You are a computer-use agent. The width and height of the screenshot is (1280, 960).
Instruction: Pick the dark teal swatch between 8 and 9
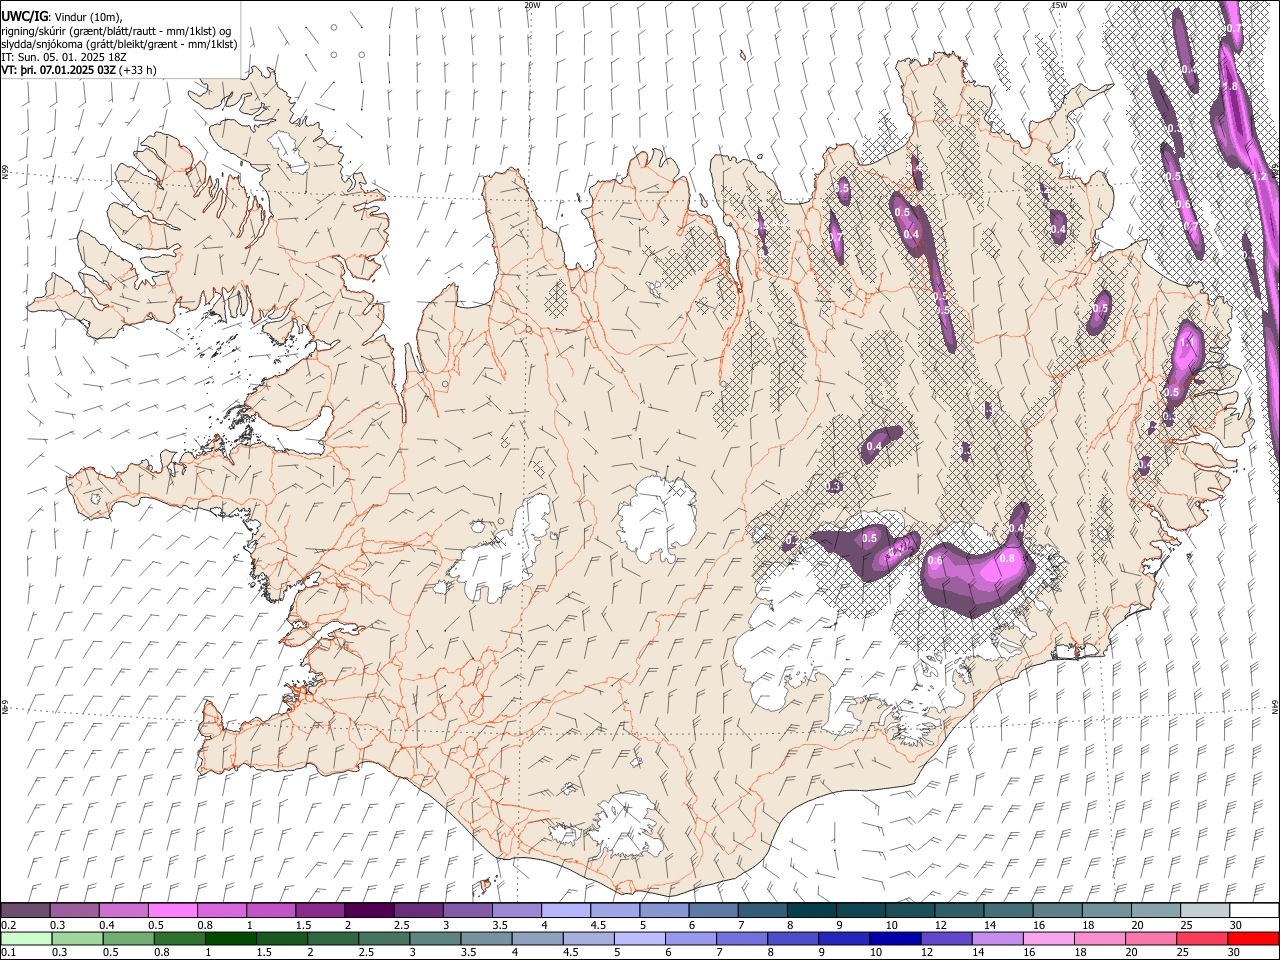click(x=812, y=911)
